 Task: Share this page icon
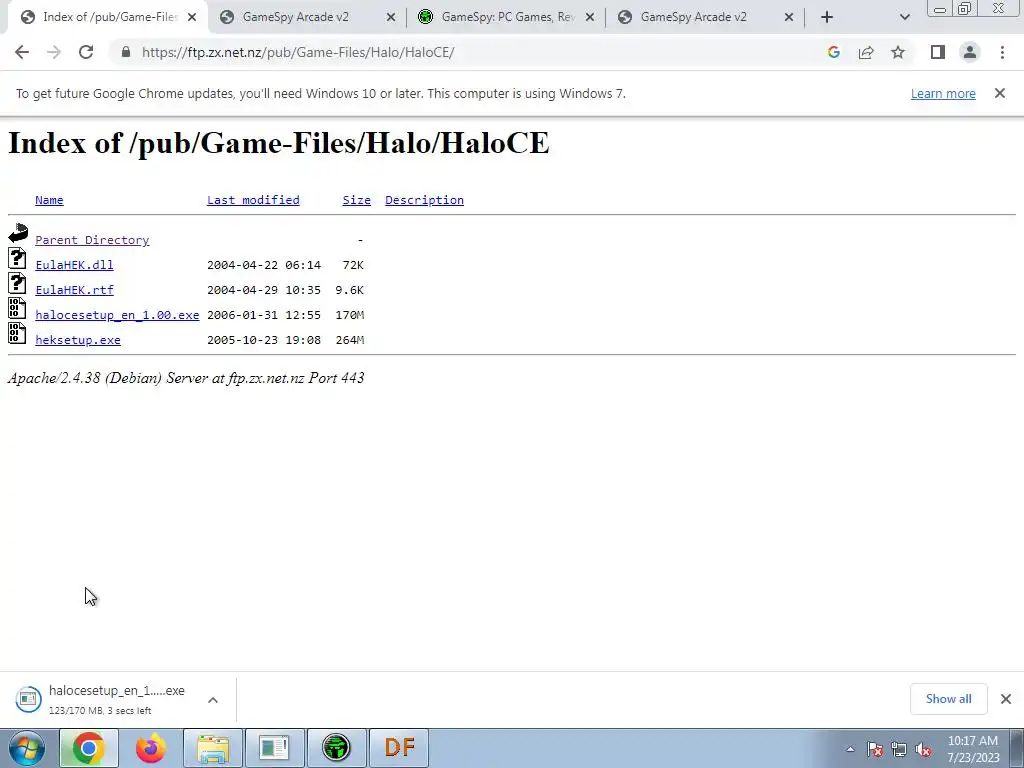point(866,52)
